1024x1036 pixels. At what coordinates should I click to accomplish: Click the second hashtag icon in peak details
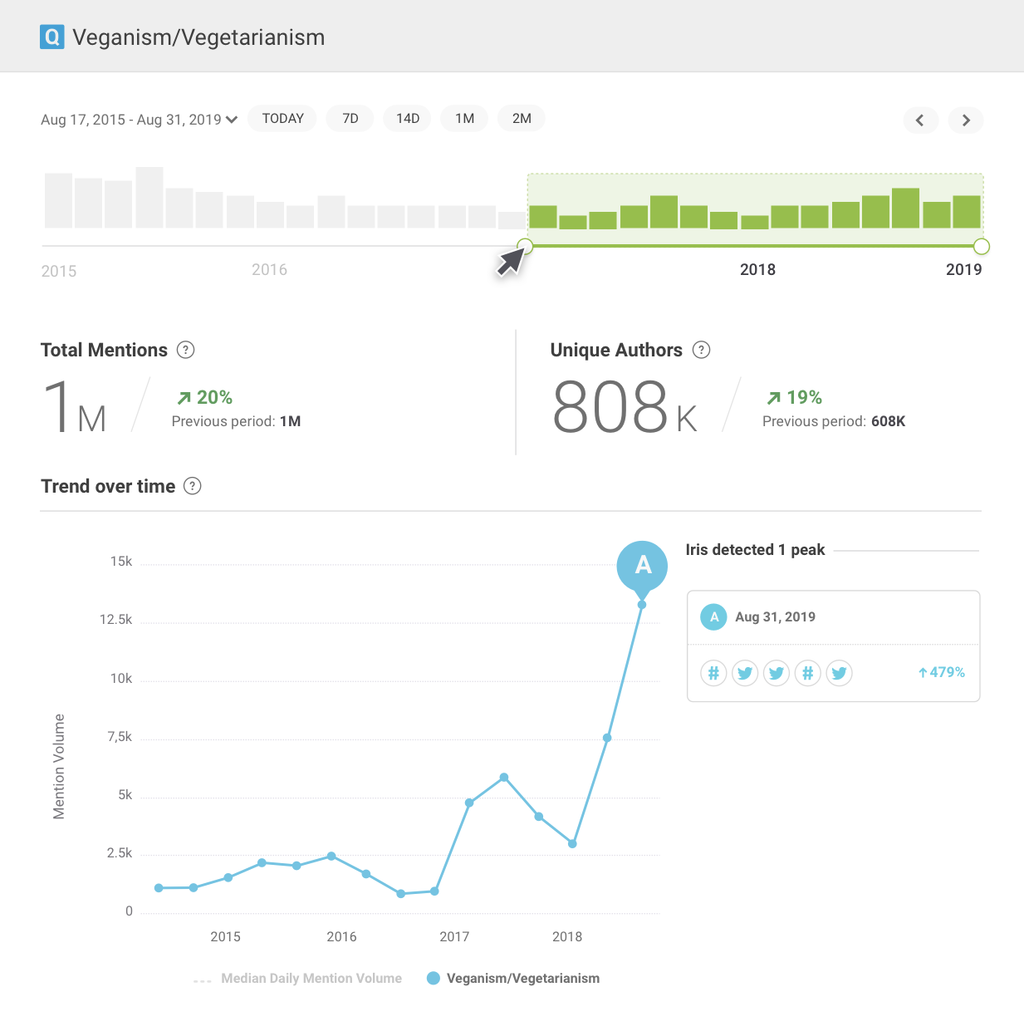(x=808, y=673)
